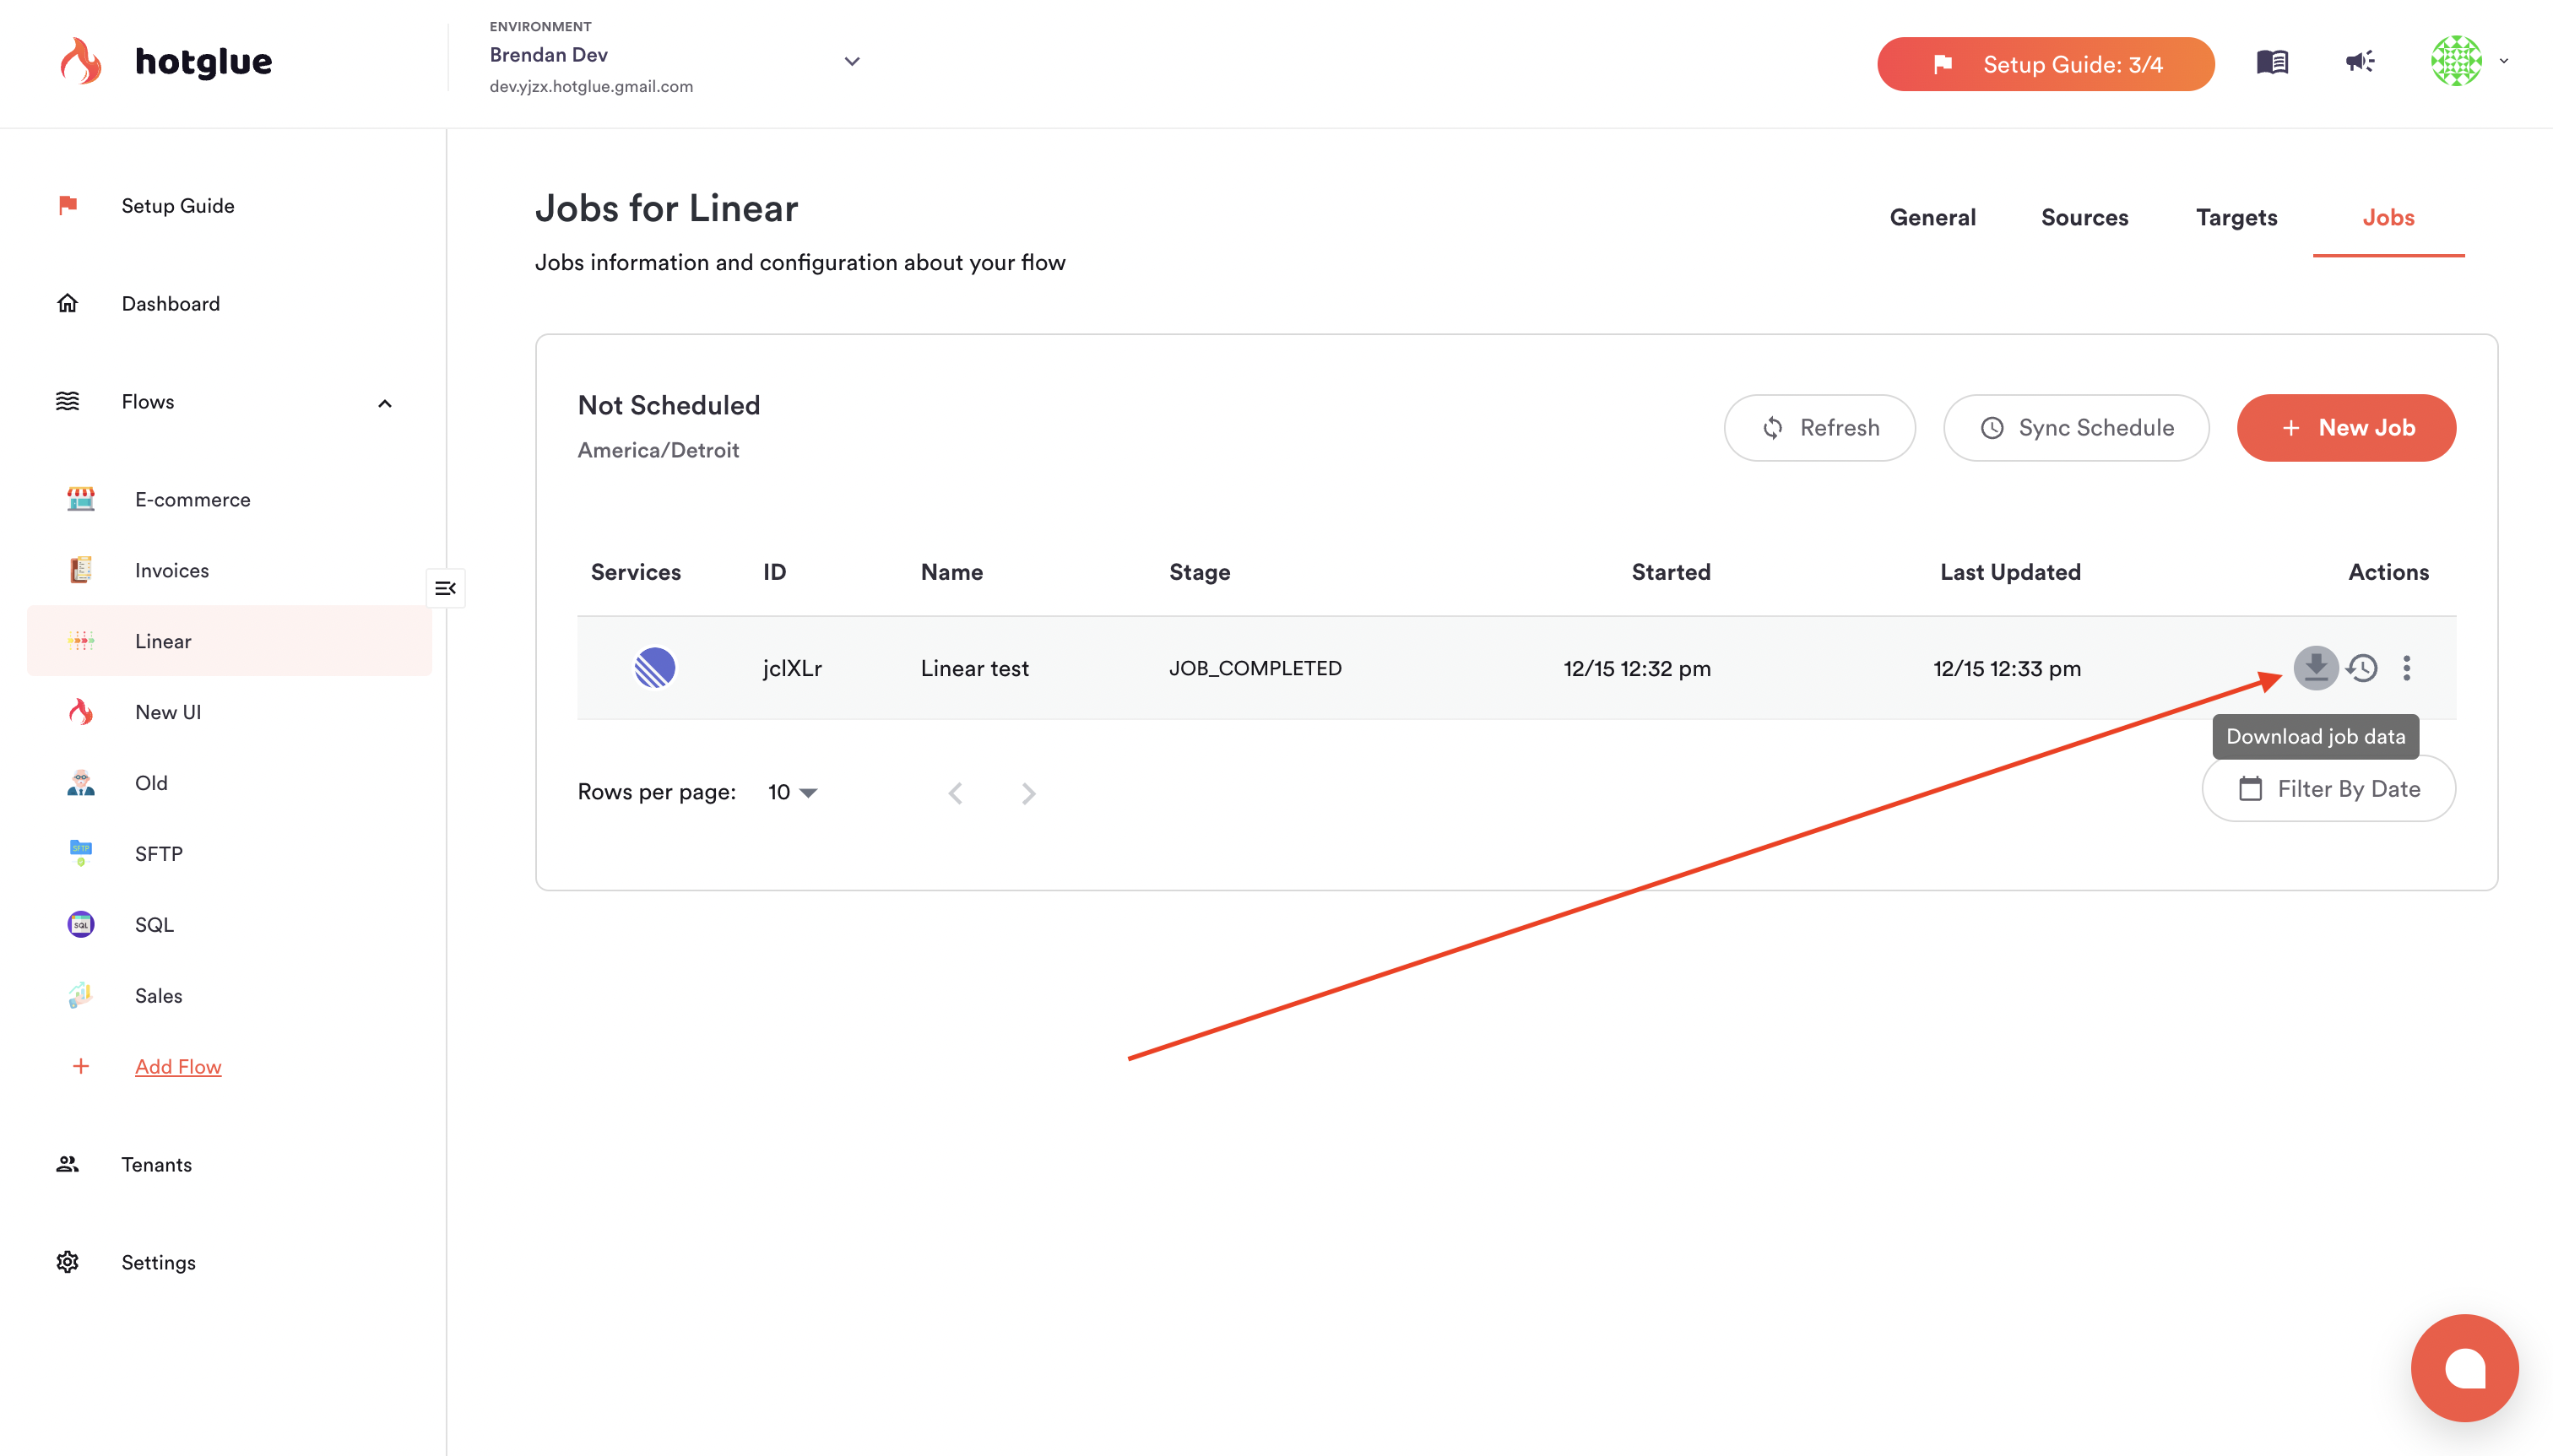Collapse sidebar using the menu toggle icon
The width and height of the screenshot is (2553, 1456).
[x=446, y=588]
